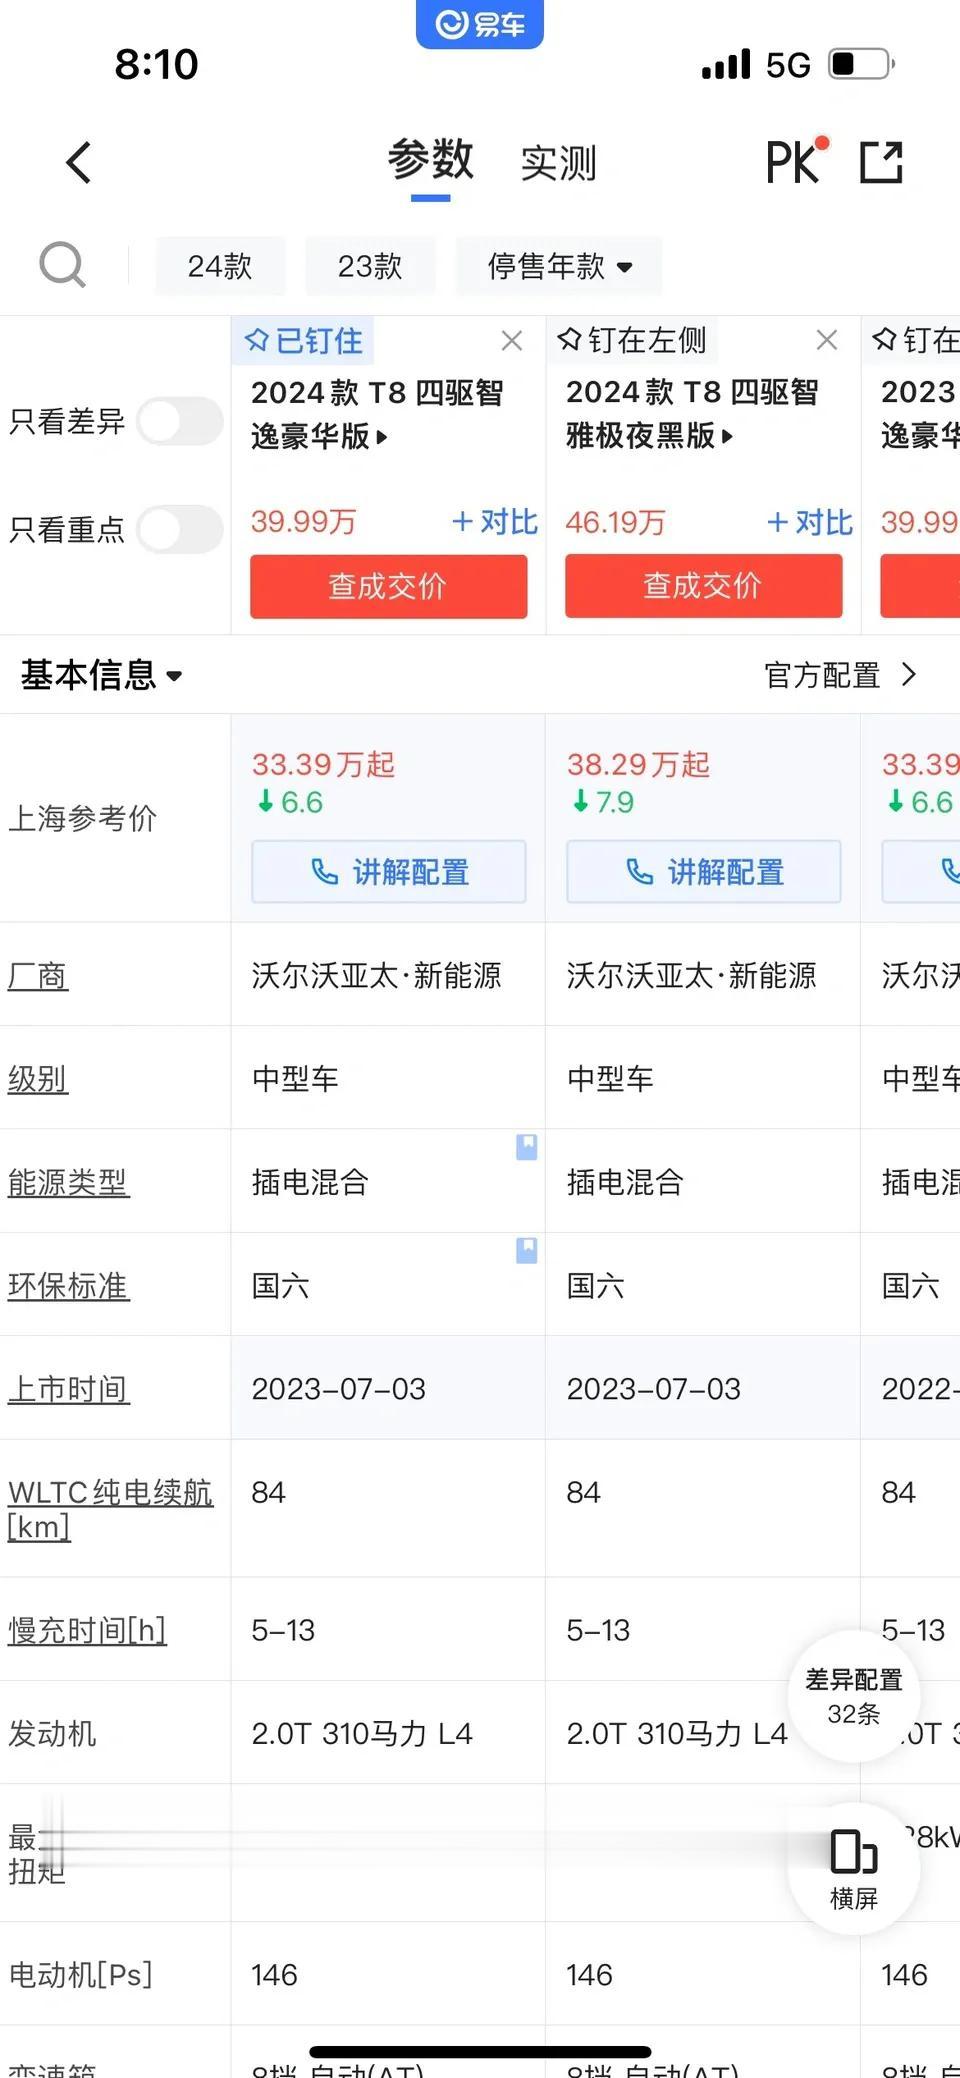Open the 慢充时间[h] parameter explanation

pyautogui.click(x=87, y=1630)
